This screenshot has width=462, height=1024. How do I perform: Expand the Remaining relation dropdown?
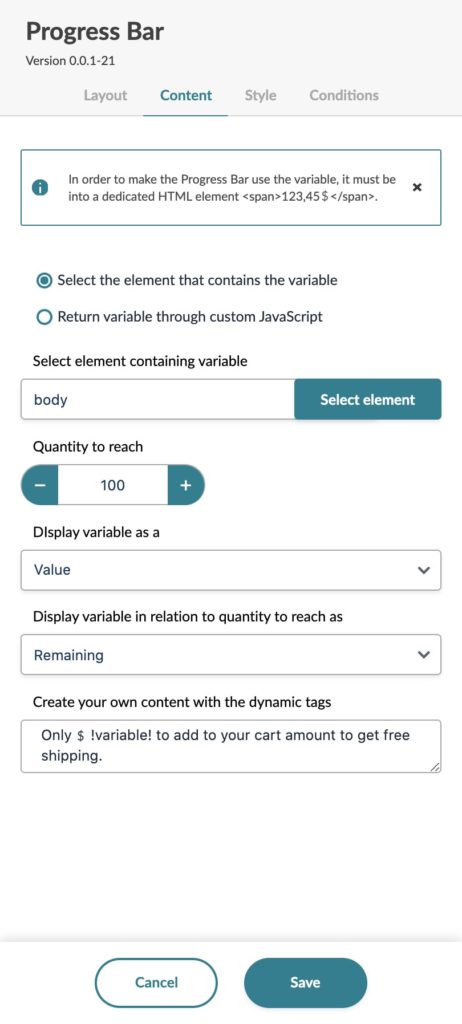[231, 655]
